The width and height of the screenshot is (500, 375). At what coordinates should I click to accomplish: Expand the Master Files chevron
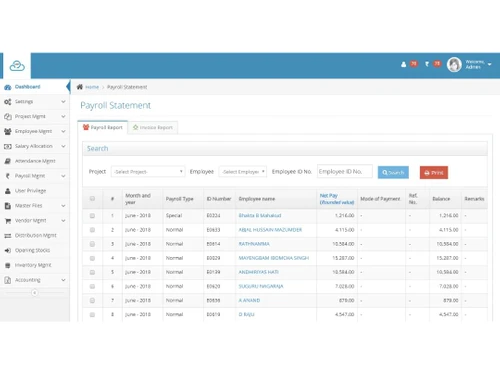(x=63, y=206)
